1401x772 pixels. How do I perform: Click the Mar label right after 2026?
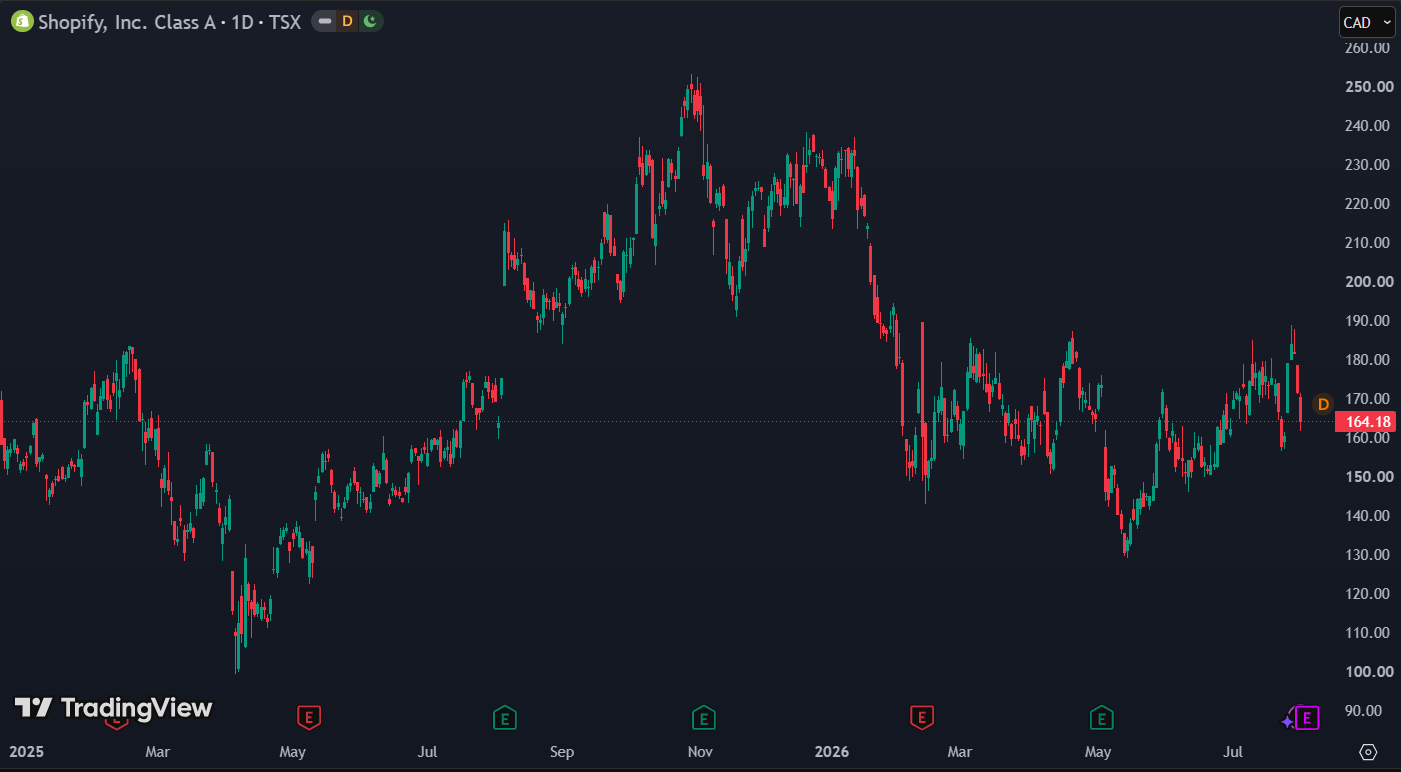(960, 751)
